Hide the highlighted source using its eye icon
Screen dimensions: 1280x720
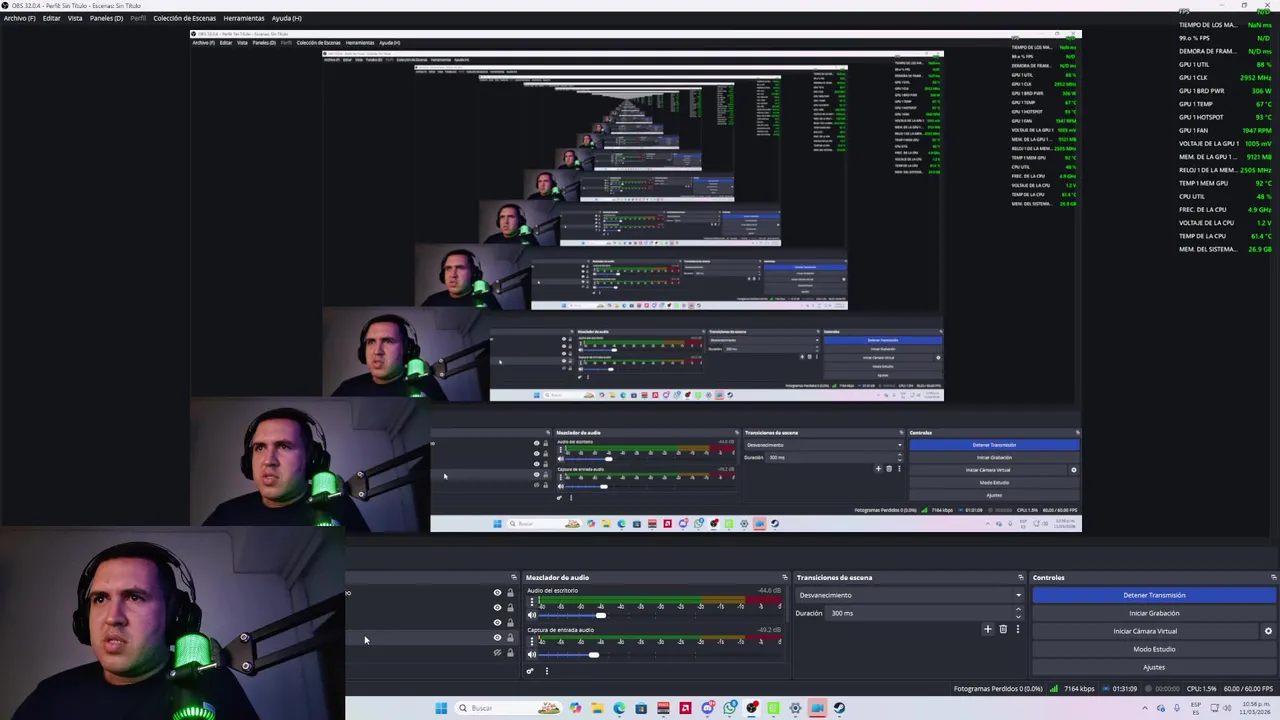coord(497,637)
